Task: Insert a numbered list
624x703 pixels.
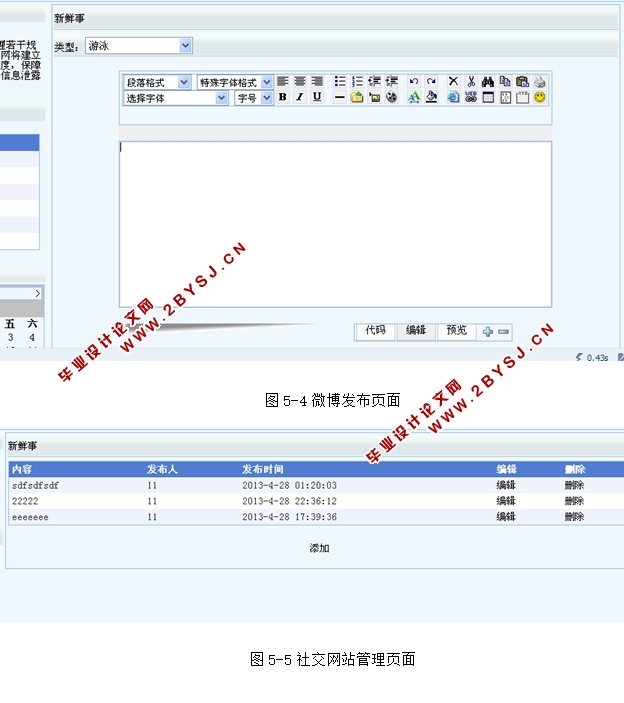Action: point(357,82)
